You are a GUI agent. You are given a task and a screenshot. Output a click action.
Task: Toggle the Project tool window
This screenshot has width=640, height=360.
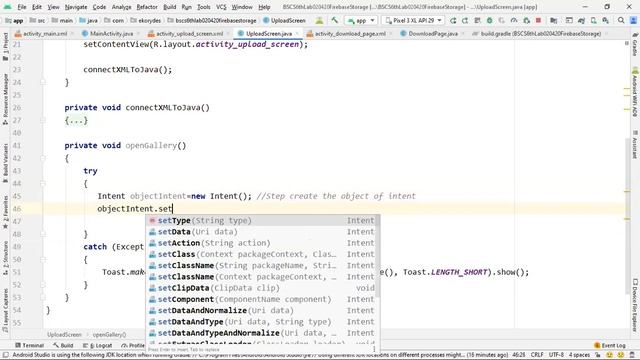(5, 47)
